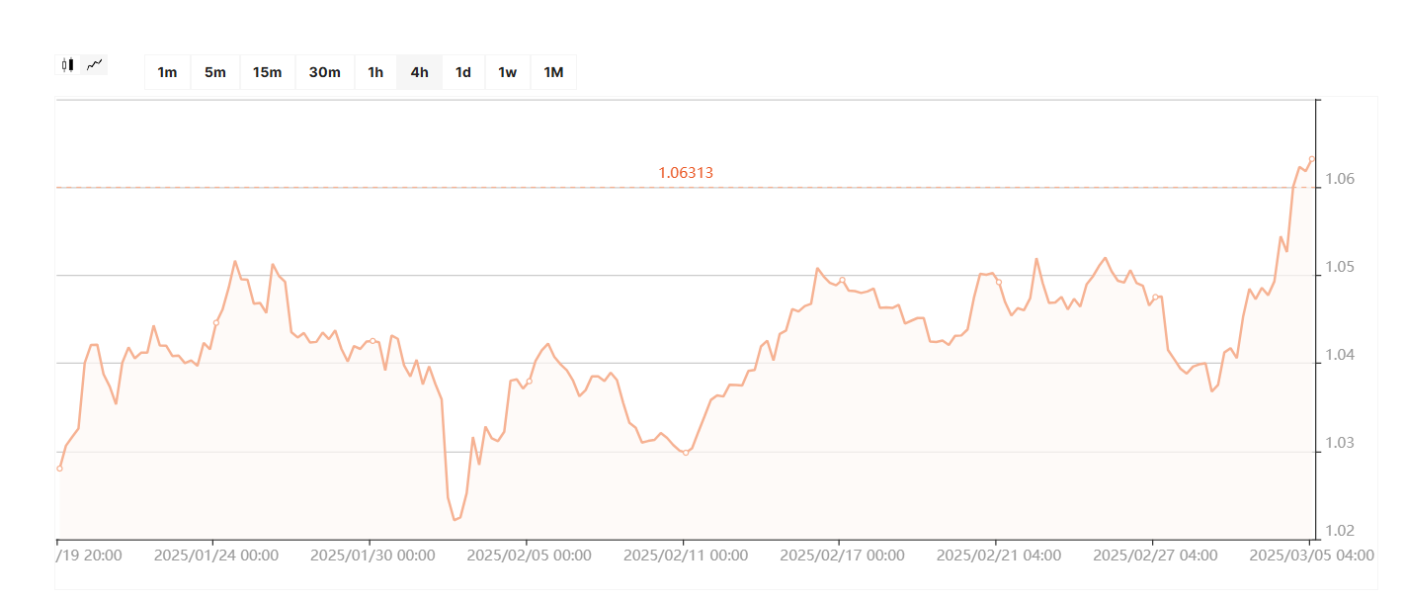Screen dimensions: 1406x600
Task: Click the 2025/02/05 00:00 date label
Action: [529, 555]
